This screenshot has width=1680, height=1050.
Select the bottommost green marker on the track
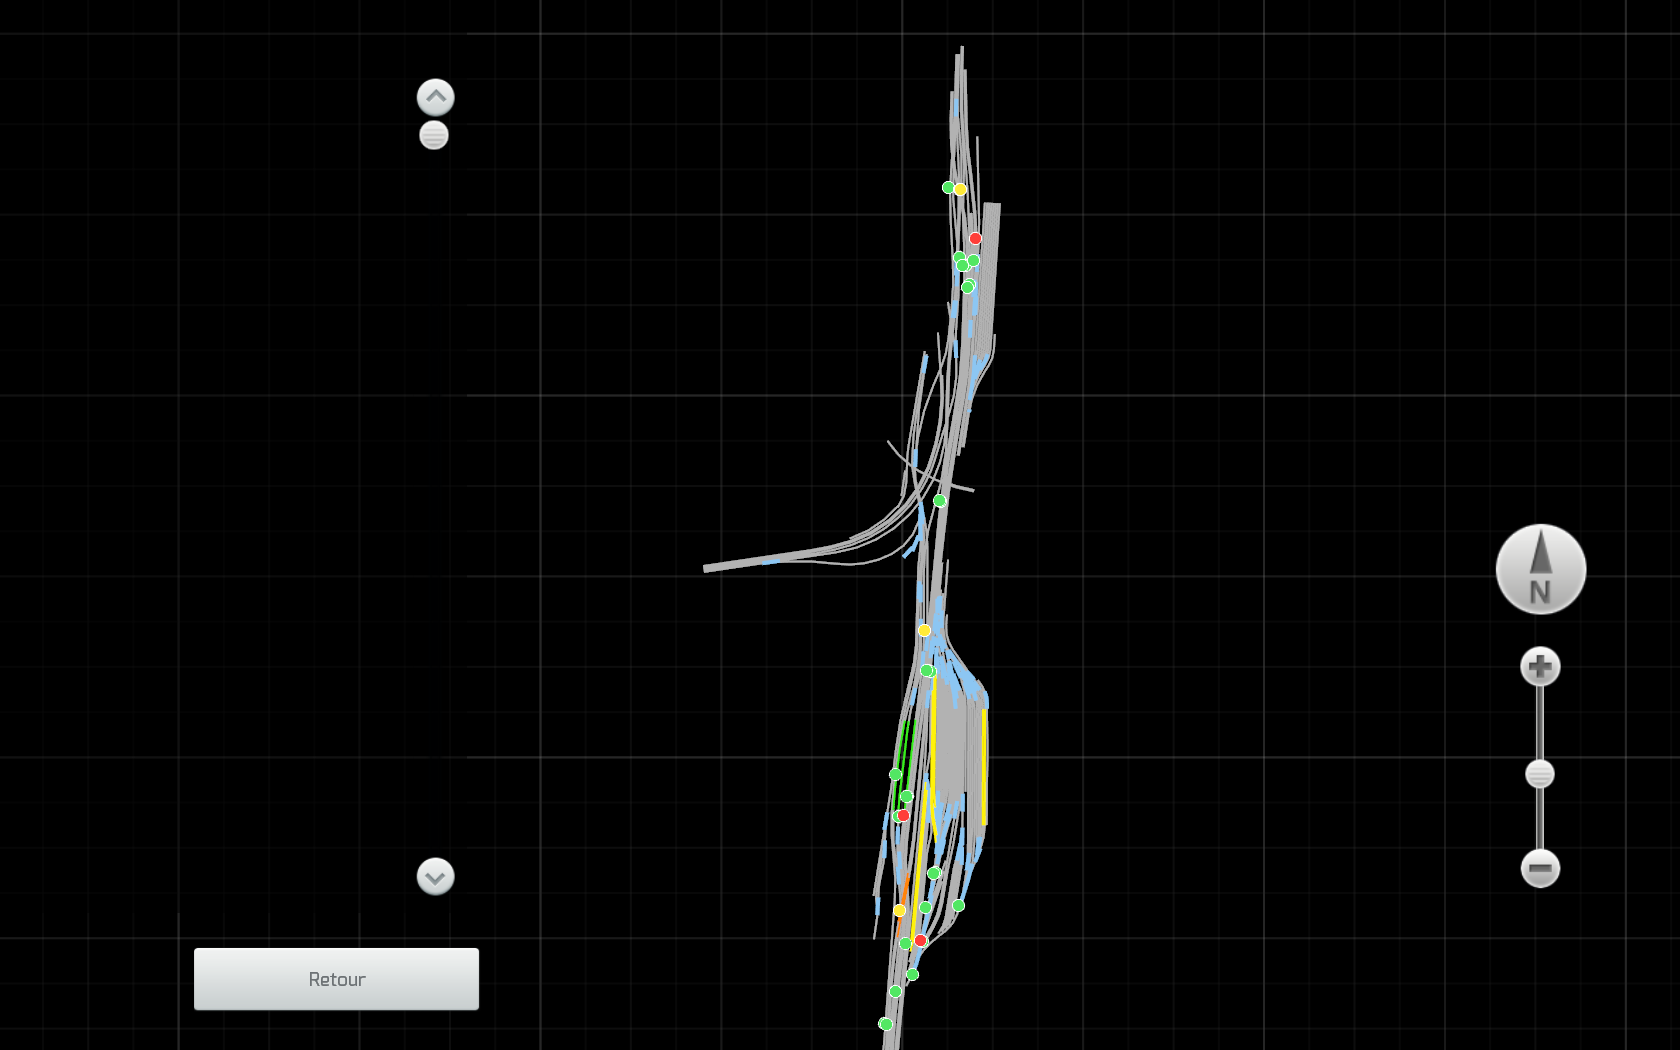885,1024
